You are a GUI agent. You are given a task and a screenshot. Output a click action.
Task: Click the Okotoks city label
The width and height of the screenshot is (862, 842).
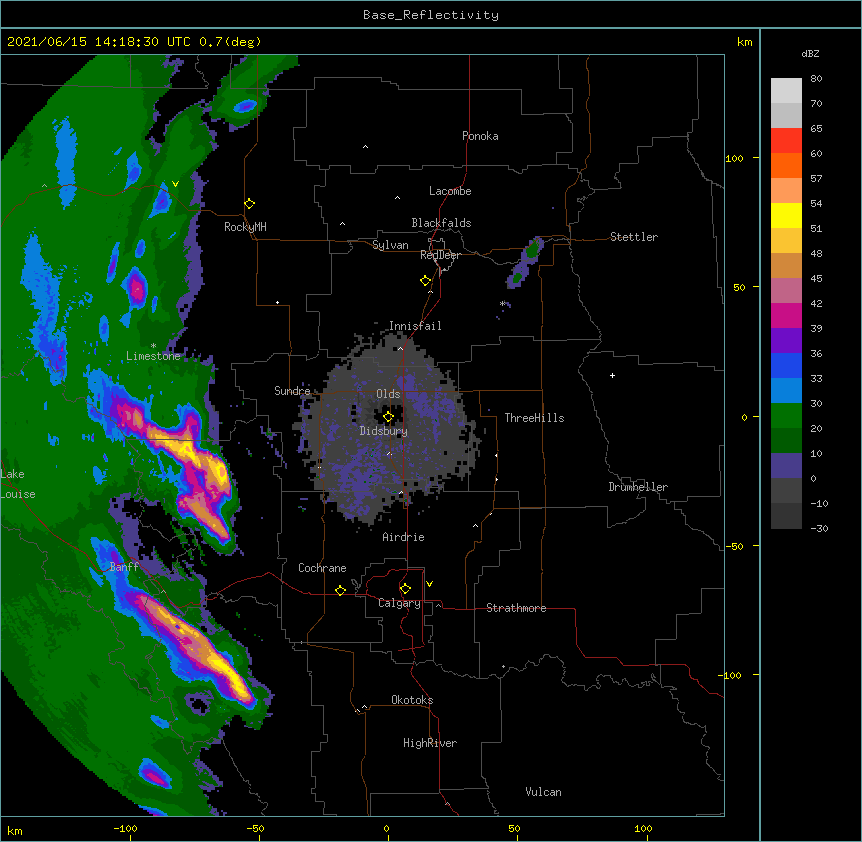412,700
